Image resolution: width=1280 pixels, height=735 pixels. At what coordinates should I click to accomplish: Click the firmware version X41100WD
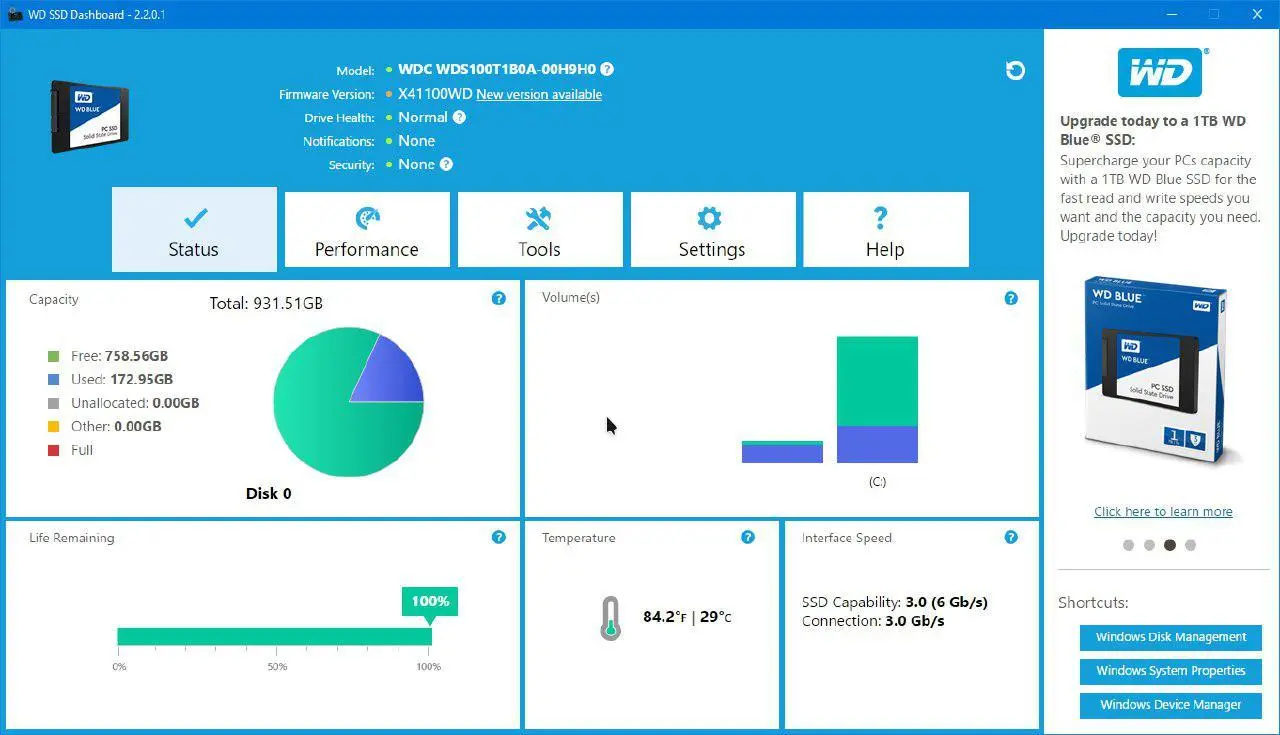tap(435, 94)
